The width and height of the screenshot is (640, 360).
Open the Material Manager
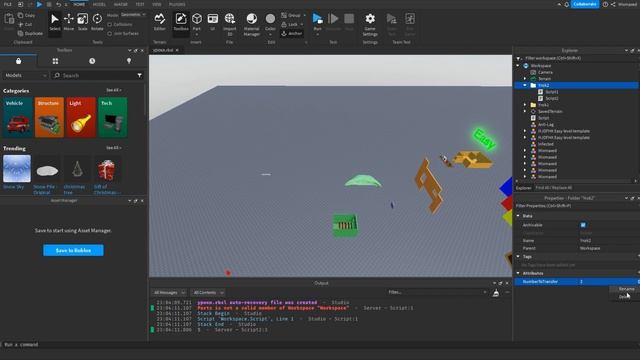pyautogui.click(x=251, y=24)
